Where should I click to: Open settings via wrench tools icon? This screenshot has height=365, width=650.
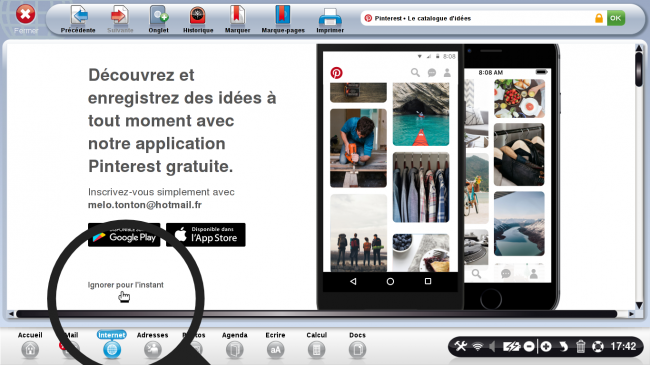coord(460,346)
